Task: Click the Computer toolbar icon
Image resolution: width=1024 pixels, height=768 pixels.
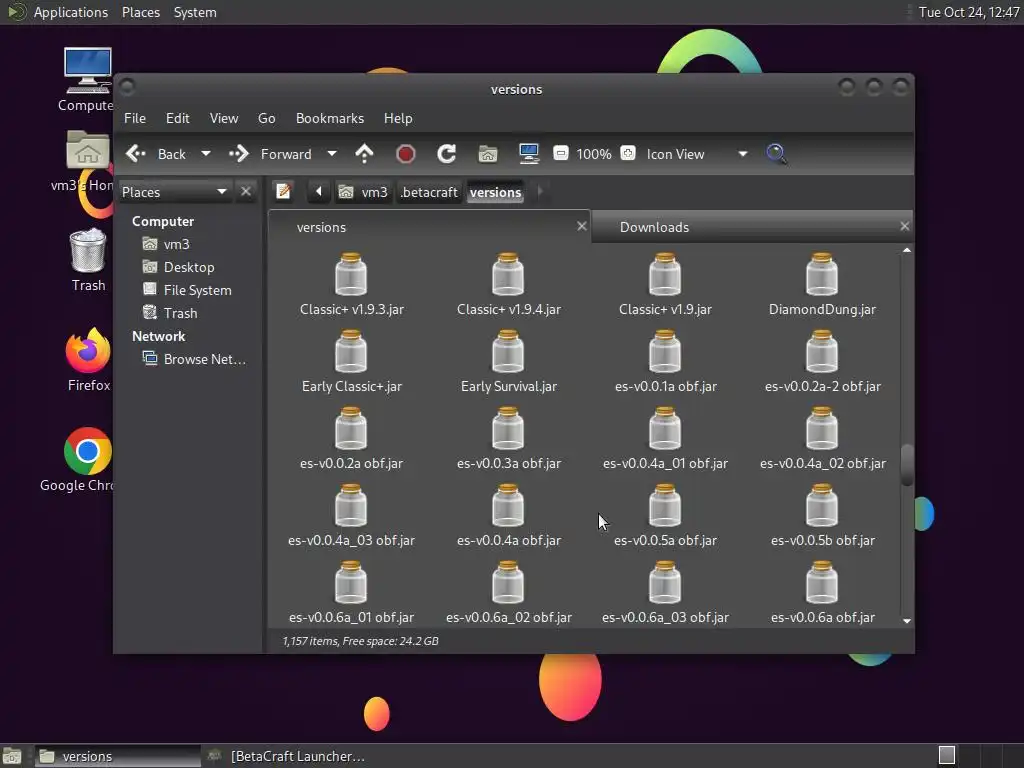Action: tap(529, 154)
